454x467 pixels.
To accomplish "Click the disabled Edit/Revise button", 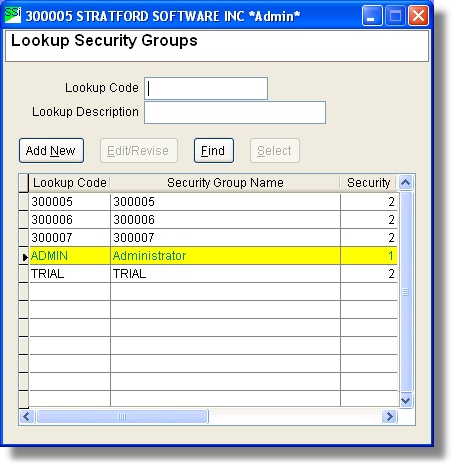I will 139,151.
